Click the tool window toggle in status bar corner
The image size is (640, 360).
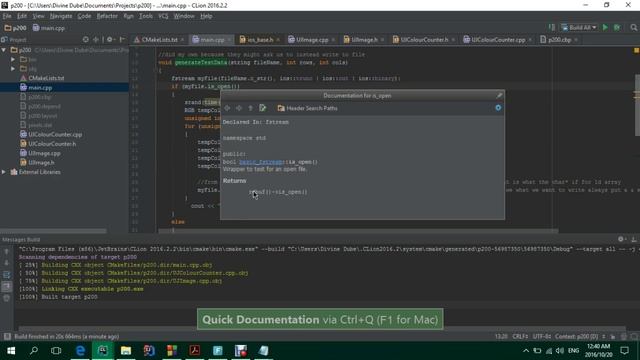point(7,336)
